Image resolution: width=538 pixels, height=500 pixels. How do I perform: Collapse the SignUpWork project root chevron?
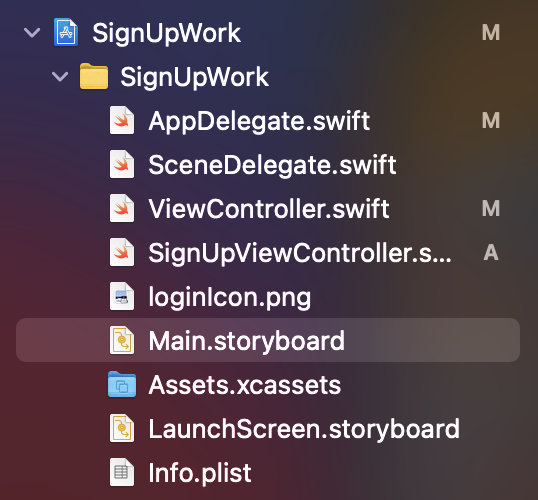(x=32, y=33)
